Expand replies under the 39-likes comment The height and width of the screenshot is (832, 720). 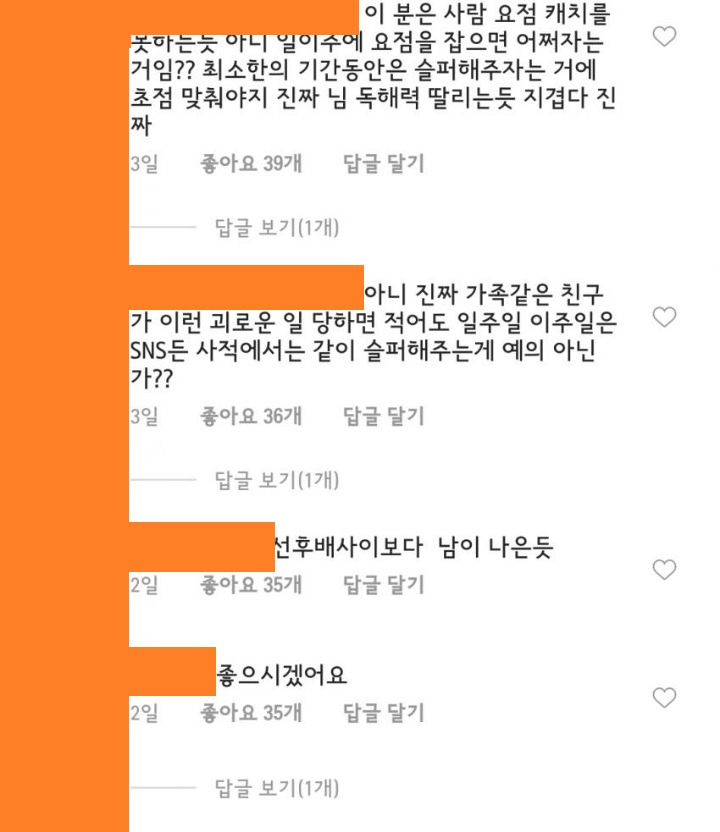[x=276, y=227]
